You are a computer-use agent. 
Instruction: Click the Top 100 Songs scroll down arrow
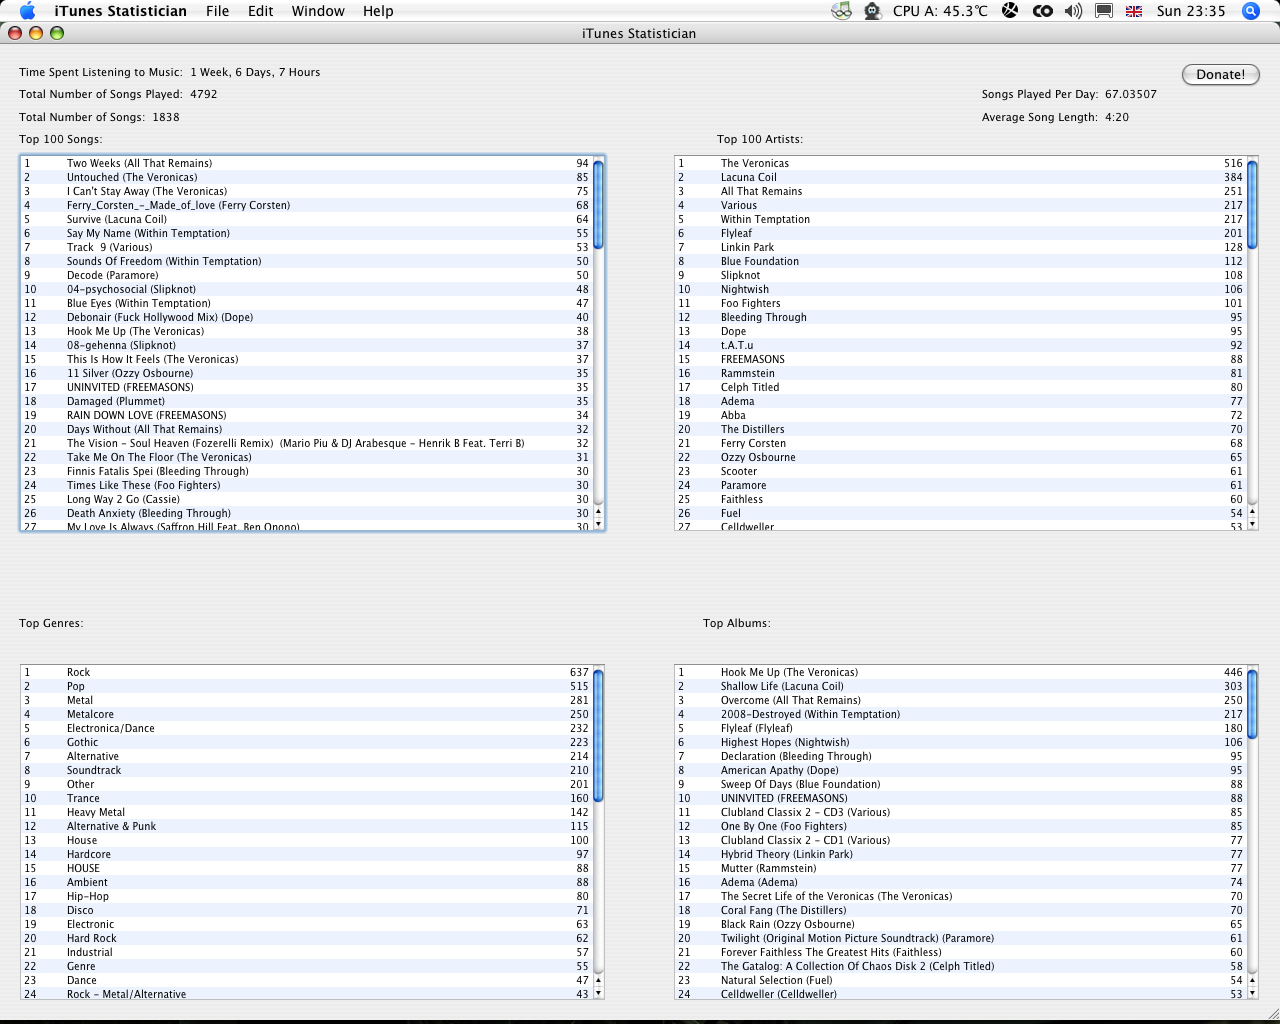pyautogui.click(x=598, y=524)
